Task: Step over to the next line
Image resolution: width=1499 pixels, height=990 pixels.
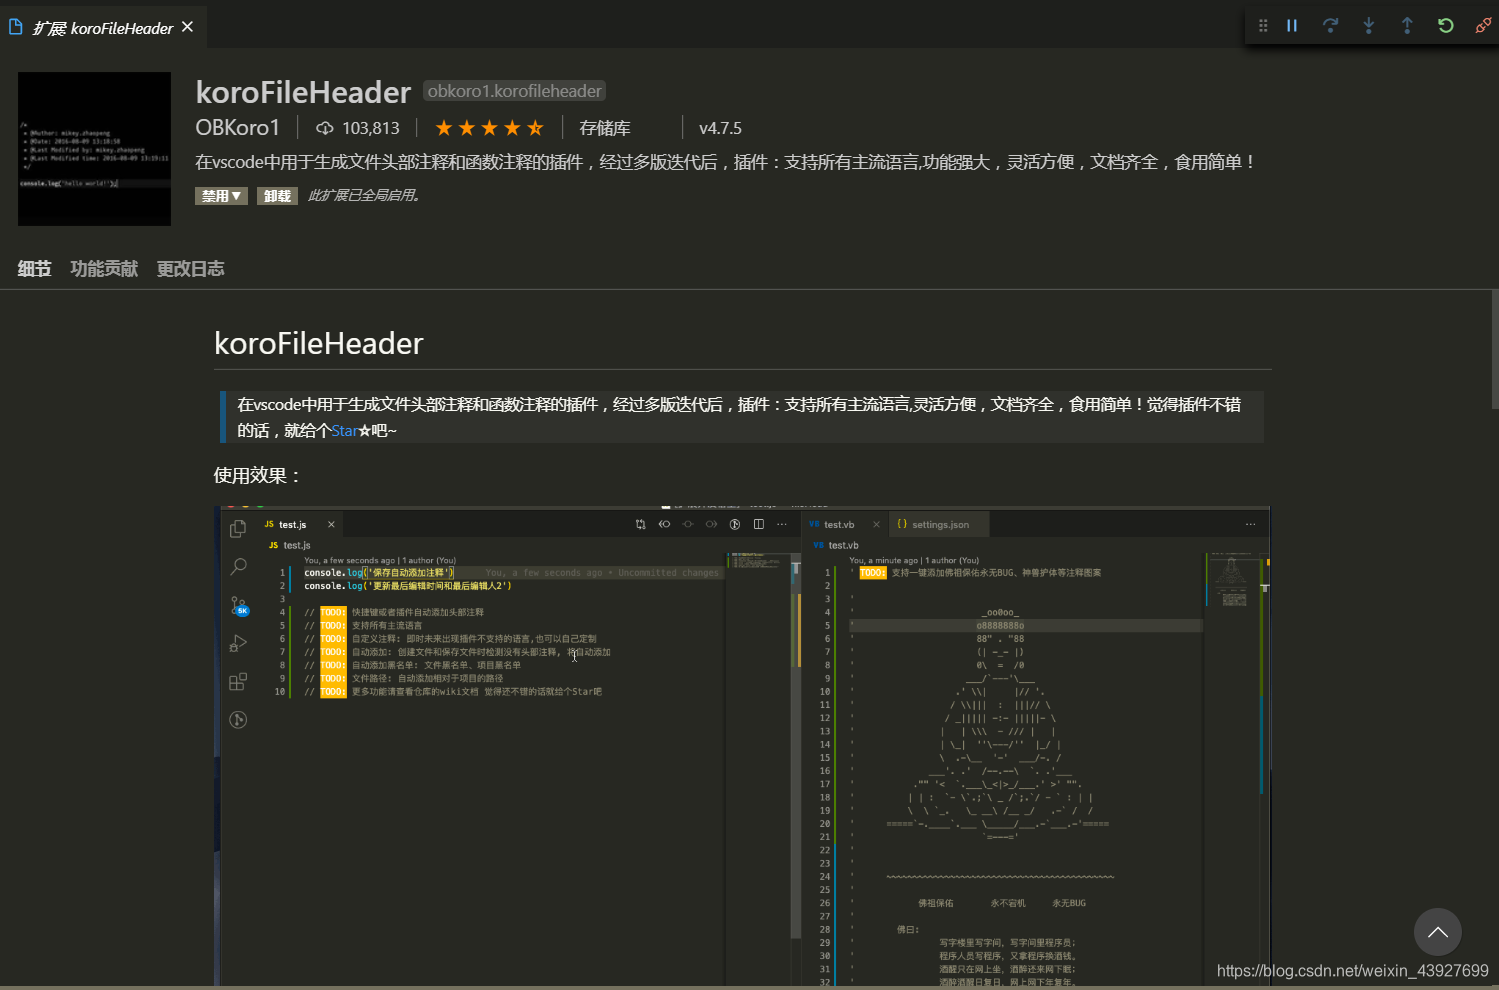Action: coord(1330,25)
